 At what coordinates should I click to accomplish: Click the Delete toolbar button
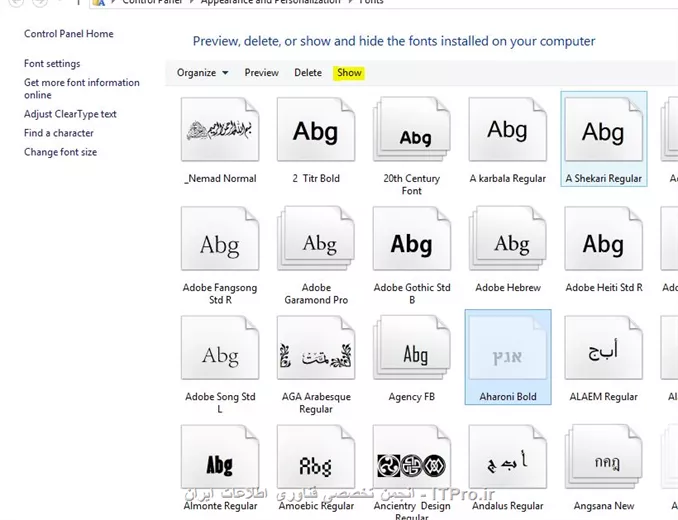(x=308, y=73)
